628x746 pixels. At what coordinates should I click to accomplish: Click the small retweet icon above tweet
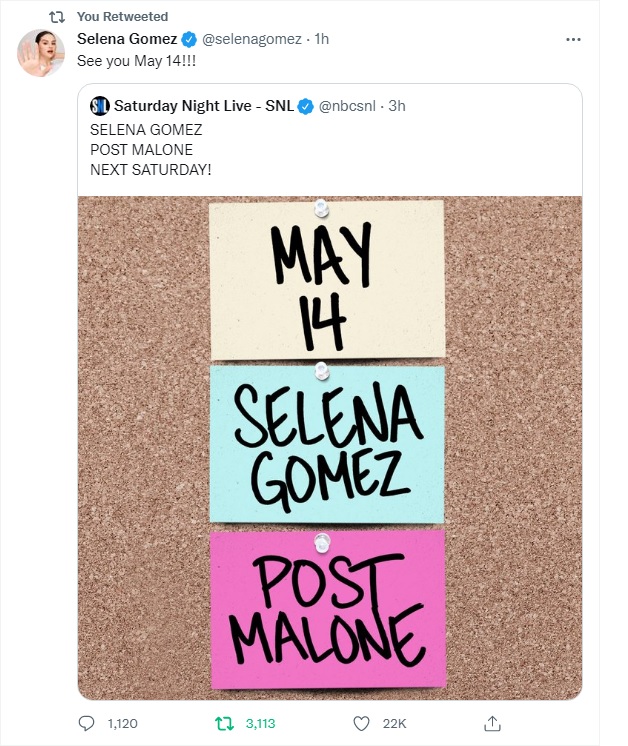[57, 17]
